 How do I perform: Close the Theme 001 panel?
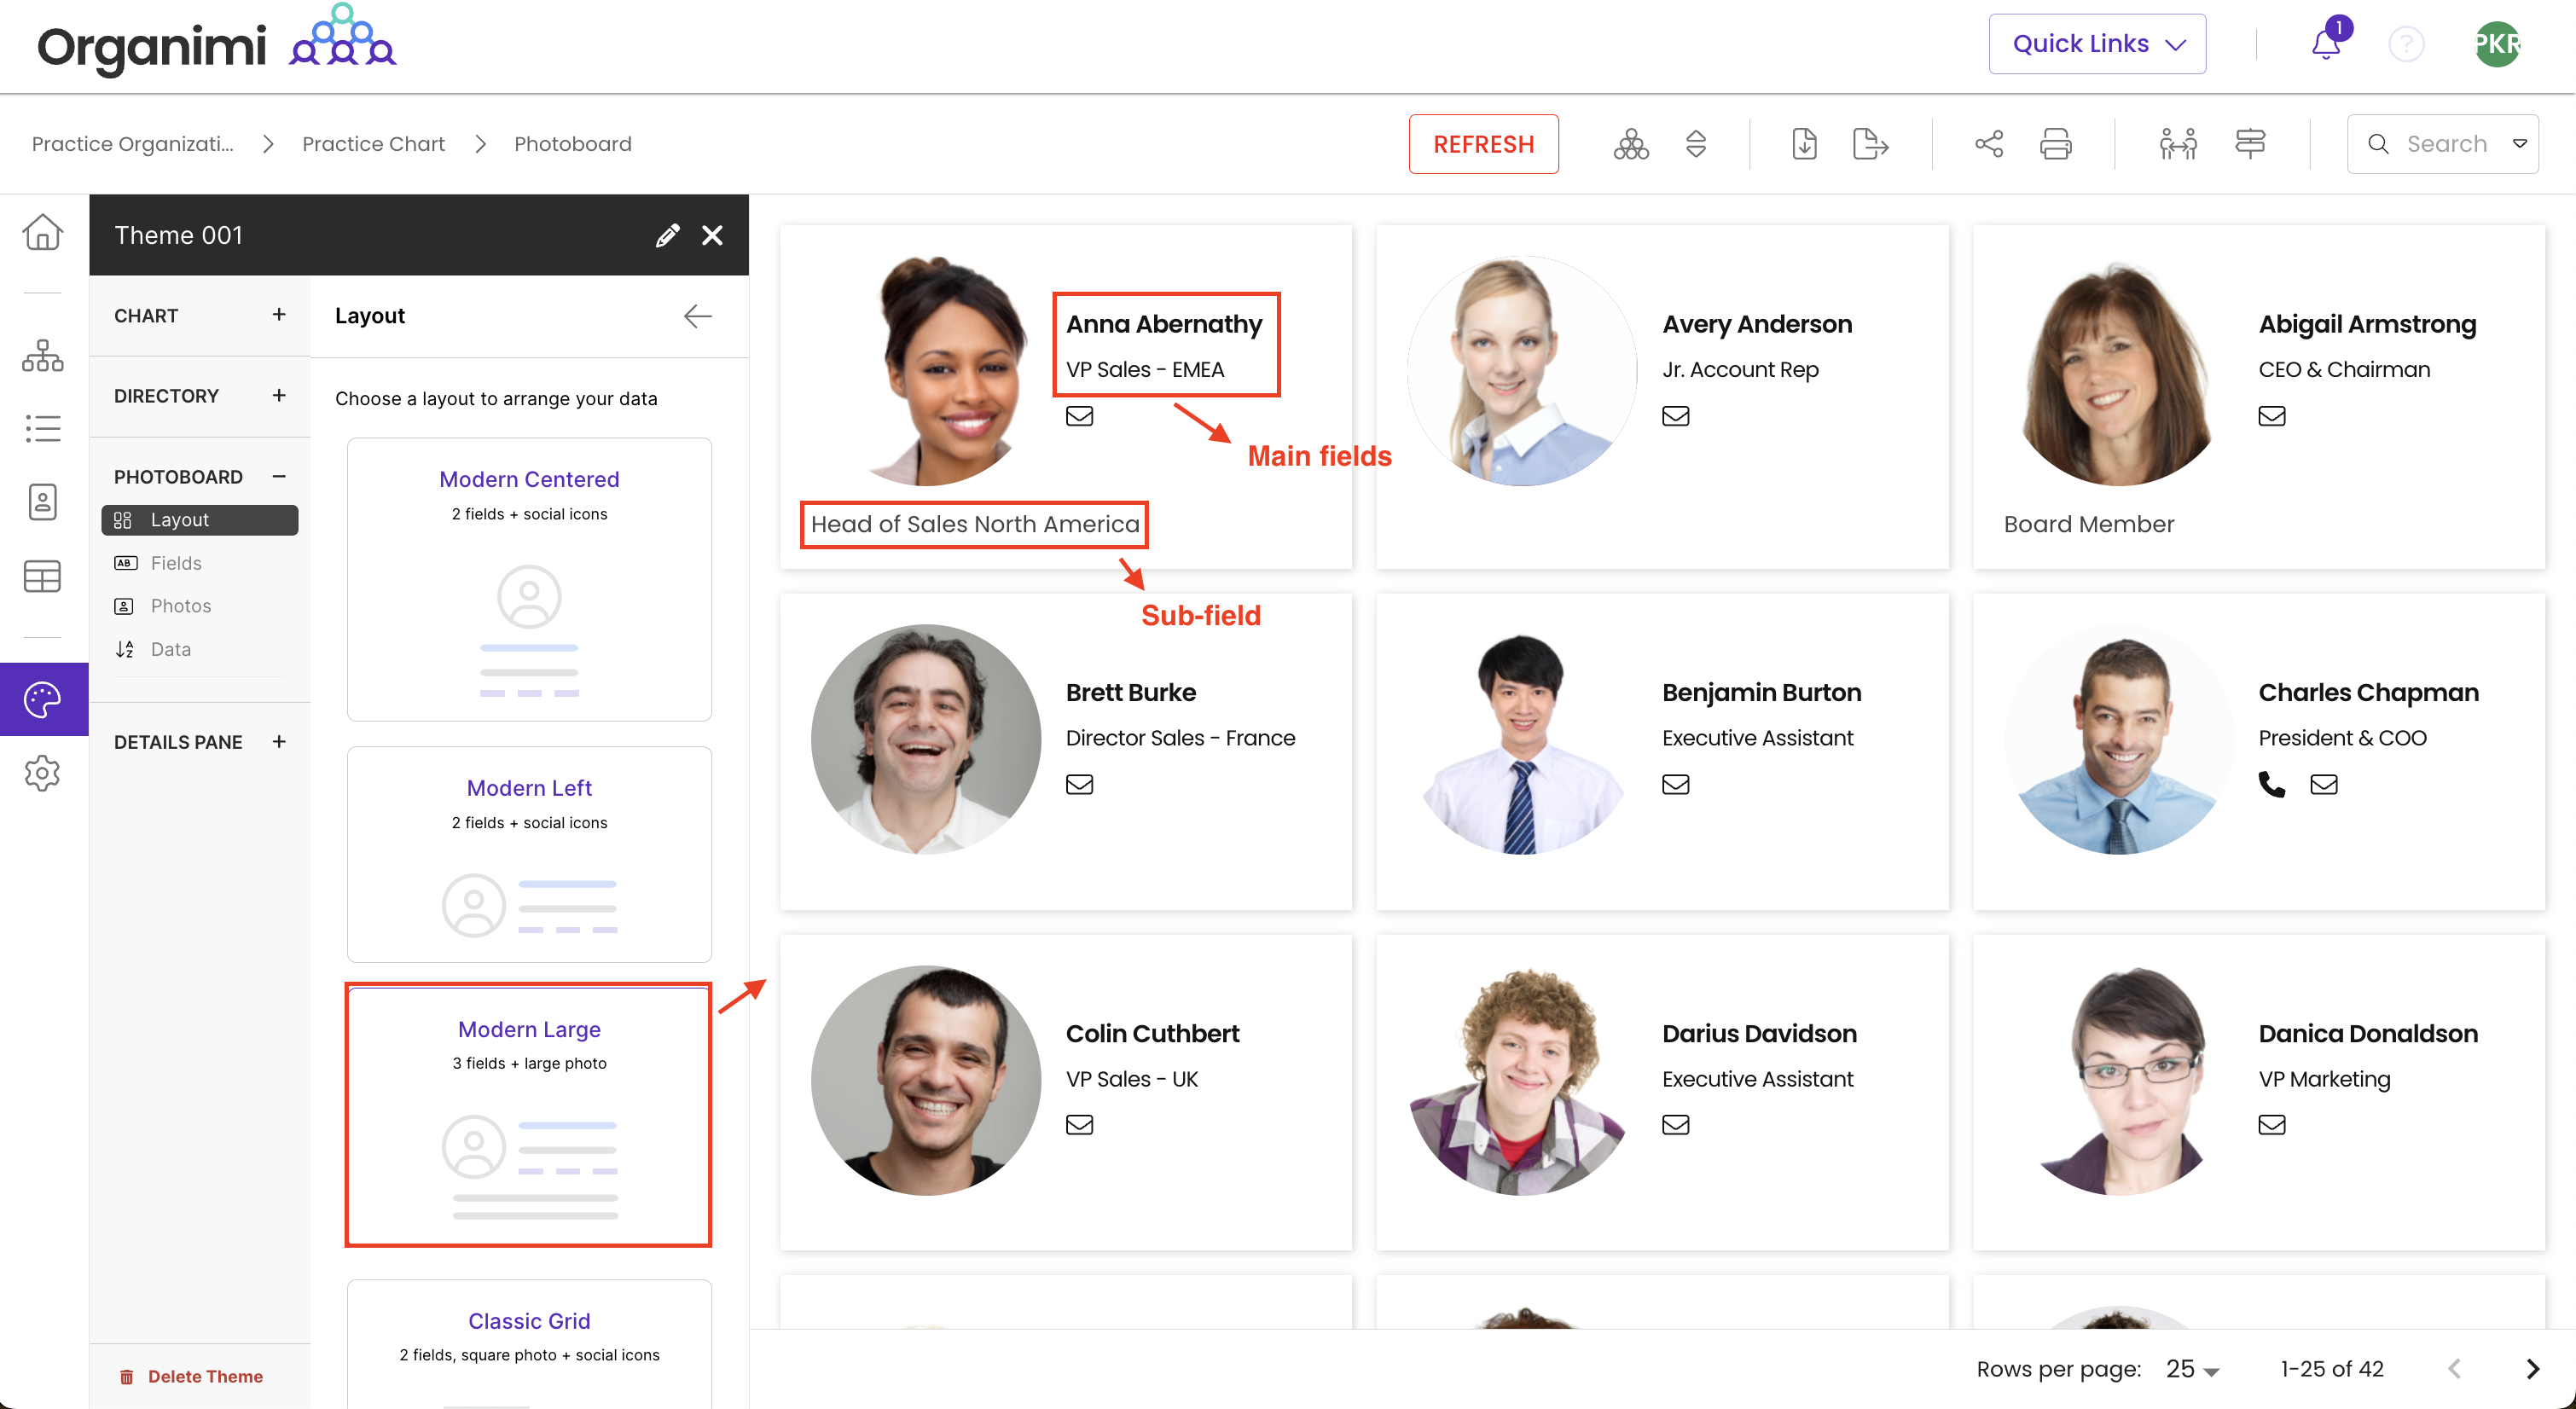712,235
